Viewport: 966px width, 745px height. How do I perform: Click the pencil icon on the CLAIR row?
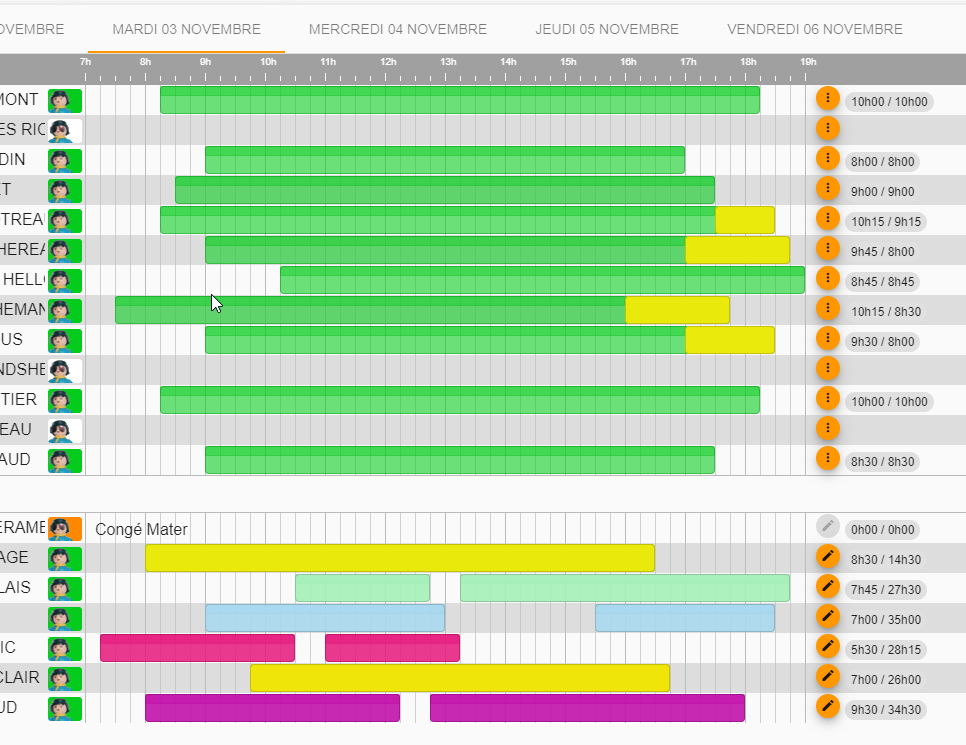[827, 677]
